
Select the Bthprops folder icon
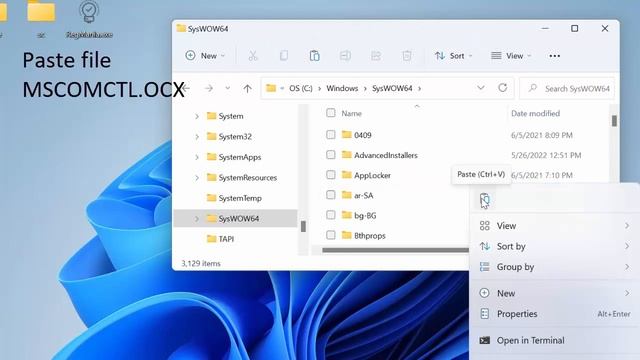(x=347, y=235)
